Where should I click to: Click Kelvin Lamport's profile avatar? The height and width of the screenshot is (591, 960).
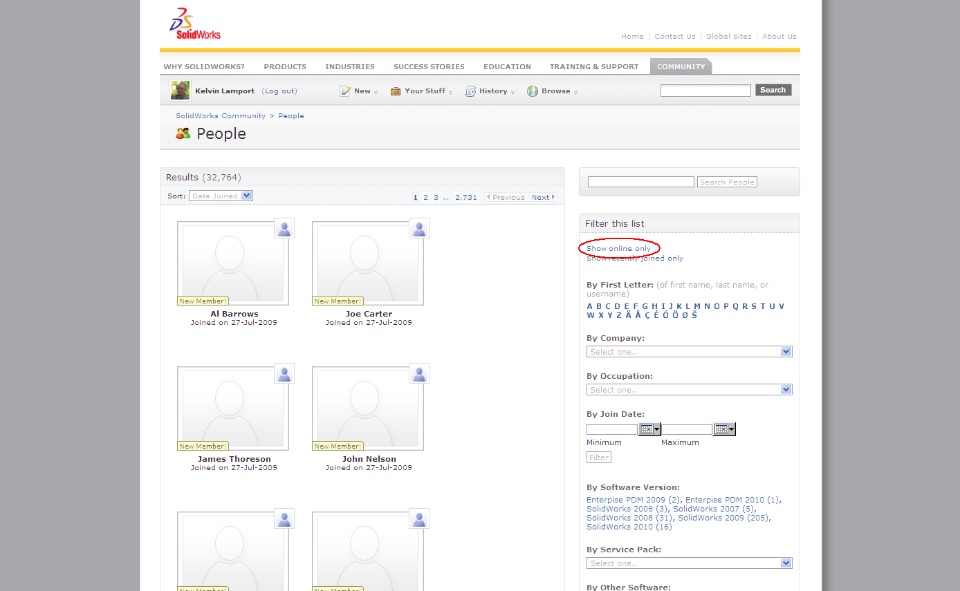(x=180, y=91)
